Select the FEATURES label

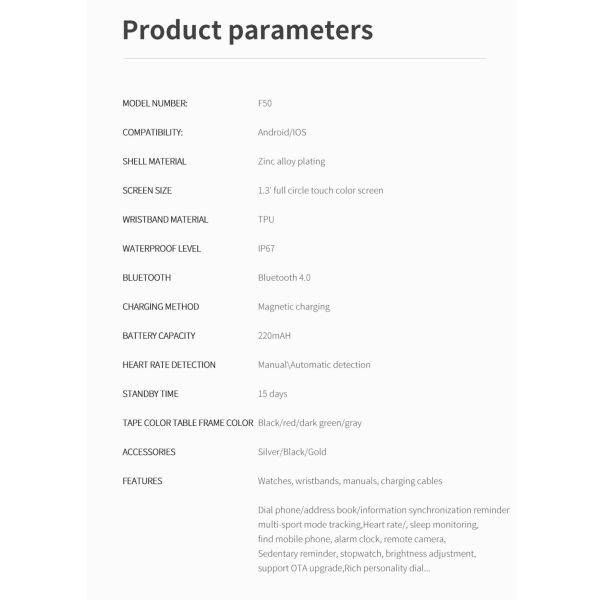pyautogui.click(x=142, y=480)
